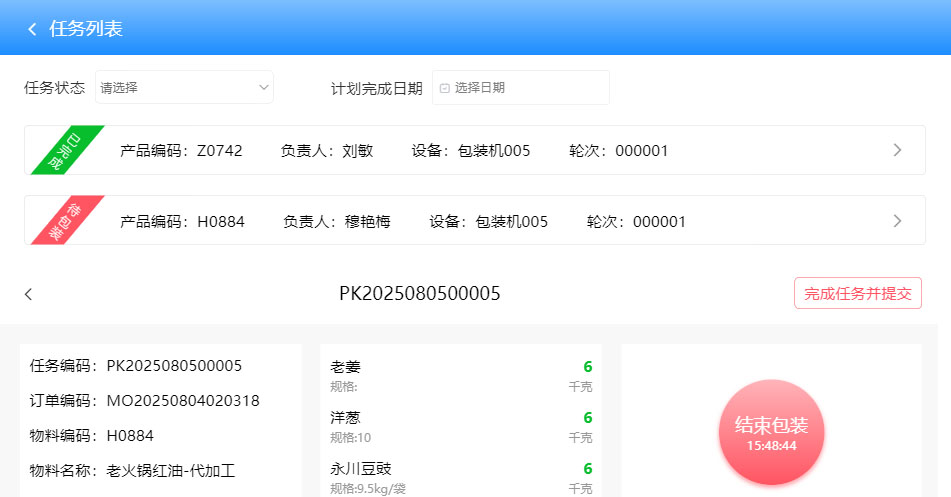The height and width of the screenshot is (497, 951).
Task: Open the 任务状态 dropdown
Action: (184, 87)
